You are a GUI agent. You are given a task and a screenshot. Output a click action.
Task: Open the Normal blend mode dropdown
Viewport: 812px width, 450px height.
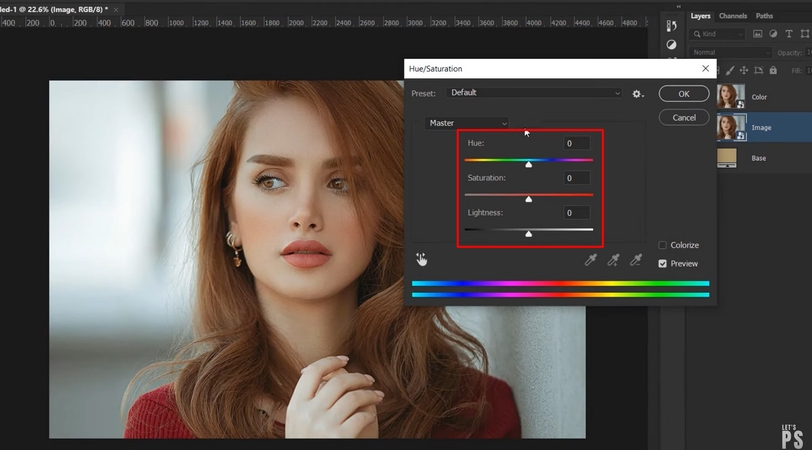(x=730, y=52)
